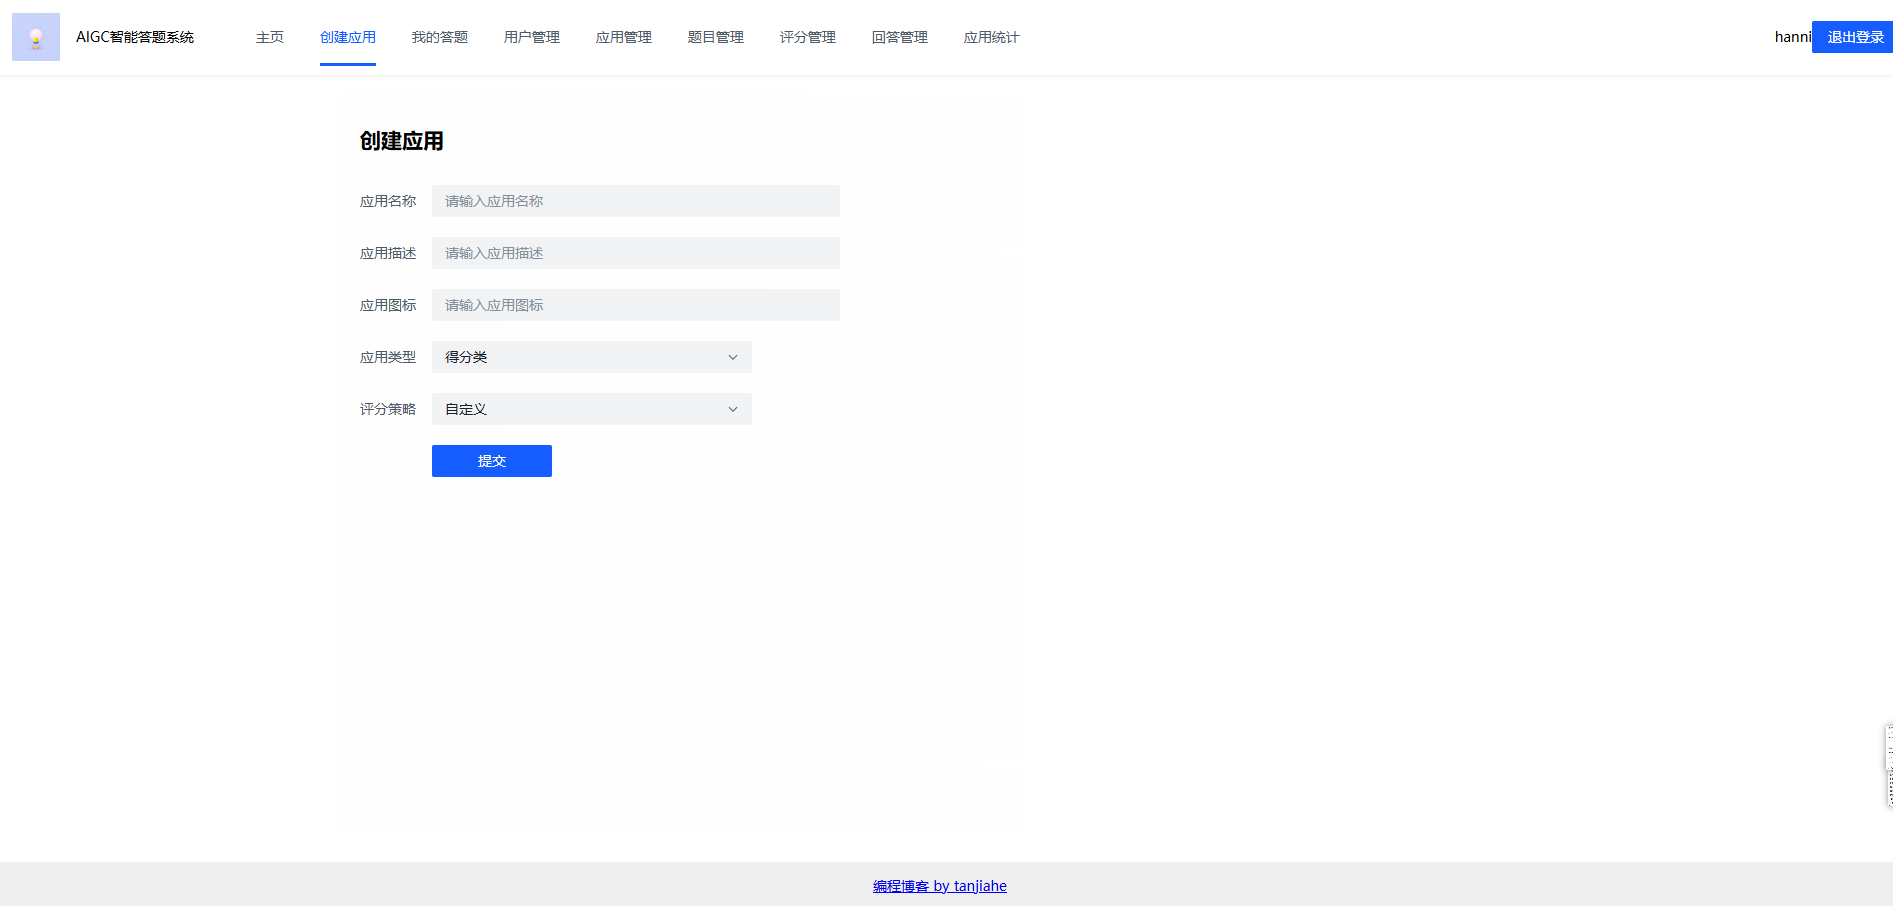This screenshot has width=1893, height=906.
Task: Focus the 应用名称 input field
Action: pyautogui.click(x=636, y=201)
